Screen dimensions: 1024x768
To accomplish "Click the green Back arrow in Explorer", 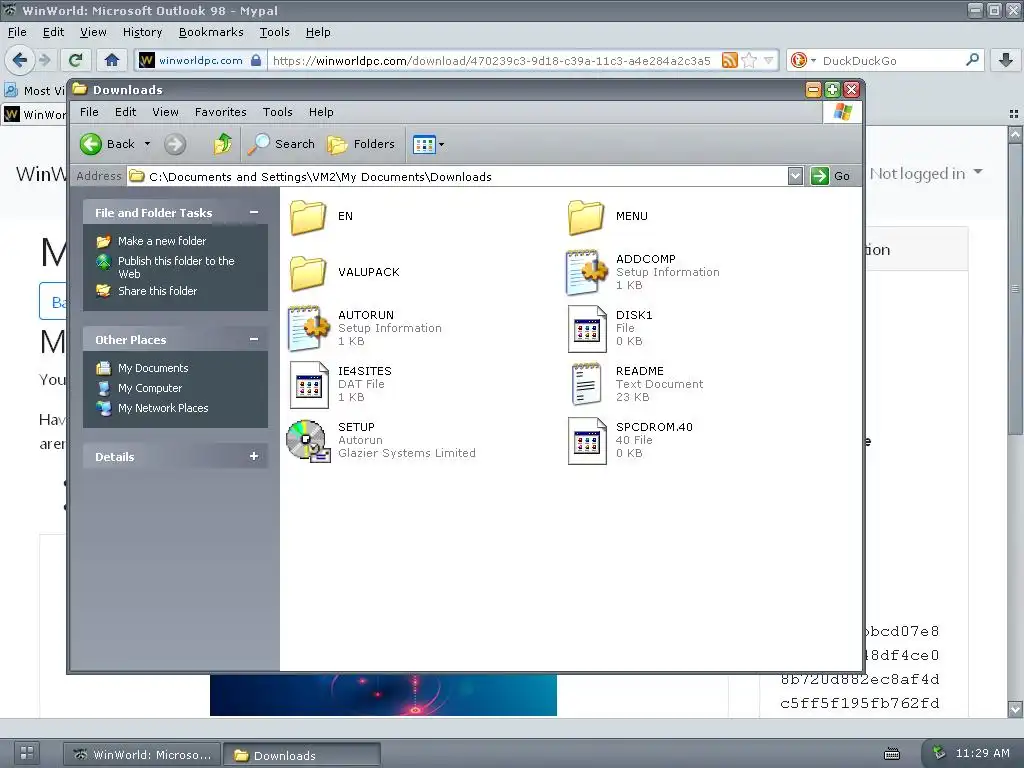I will [x=91, y=144].
